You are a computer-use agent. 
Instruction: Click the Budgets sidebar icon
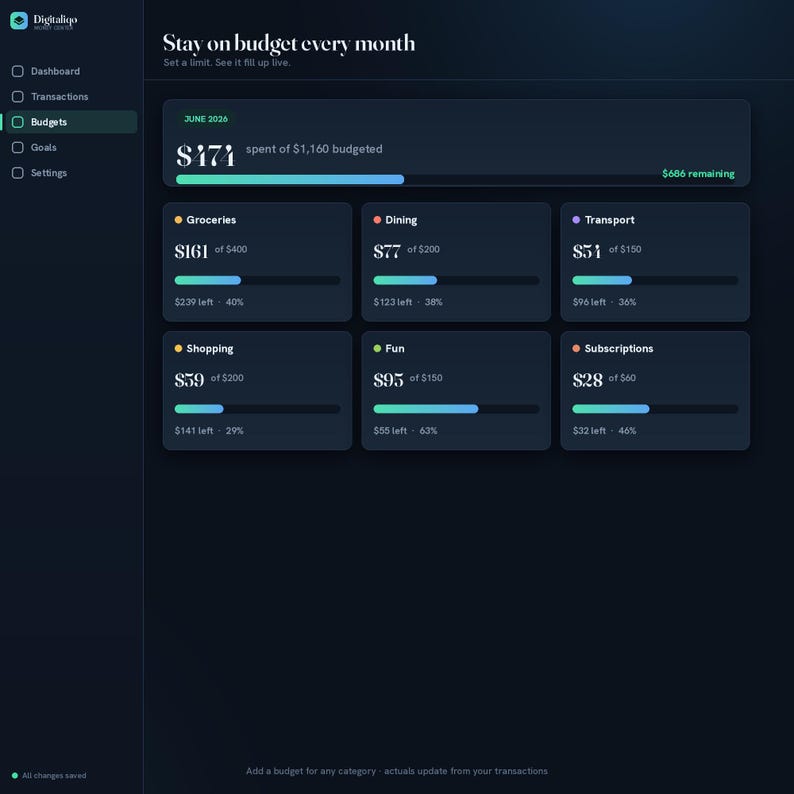[18, 122]
